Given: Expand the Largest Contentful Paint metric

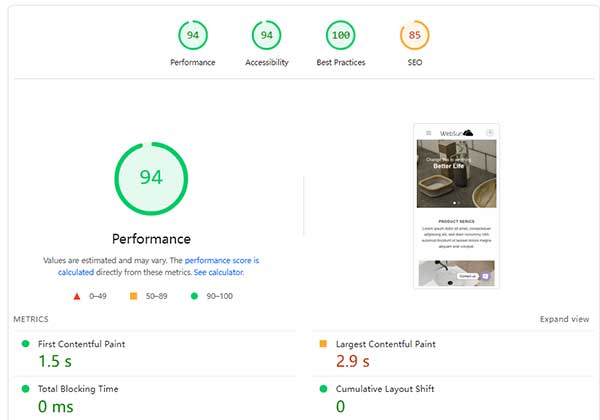Looking at the screenshot, I should 384,344.
